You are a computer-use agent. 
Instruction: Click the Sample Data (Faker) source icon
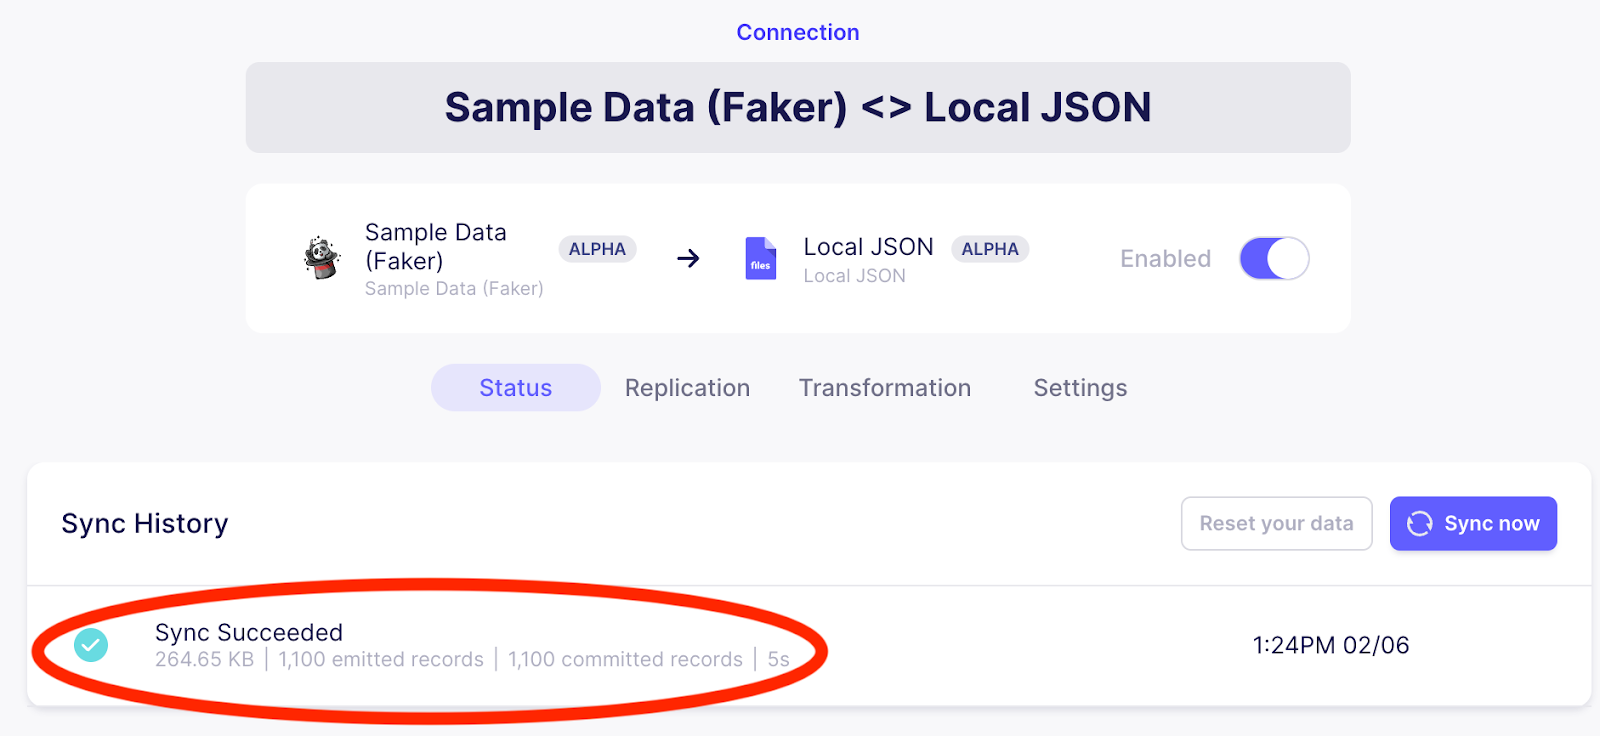(322, 258)
